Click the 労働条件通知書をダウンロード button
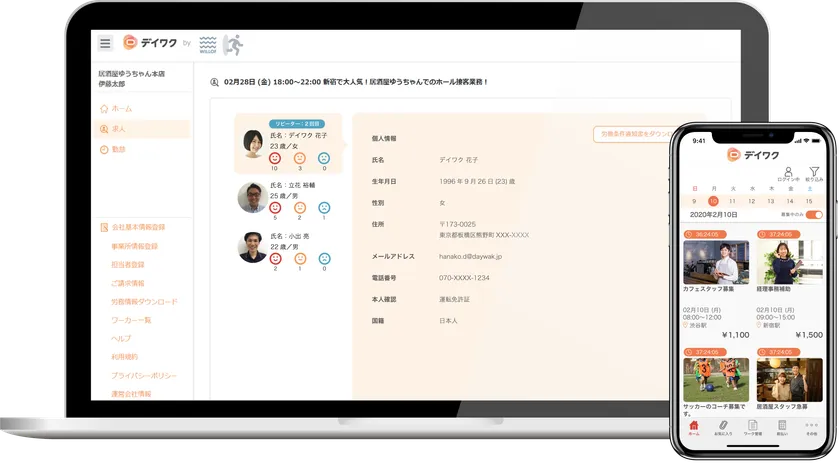The image size is (840, 474). tap(633, 134)
